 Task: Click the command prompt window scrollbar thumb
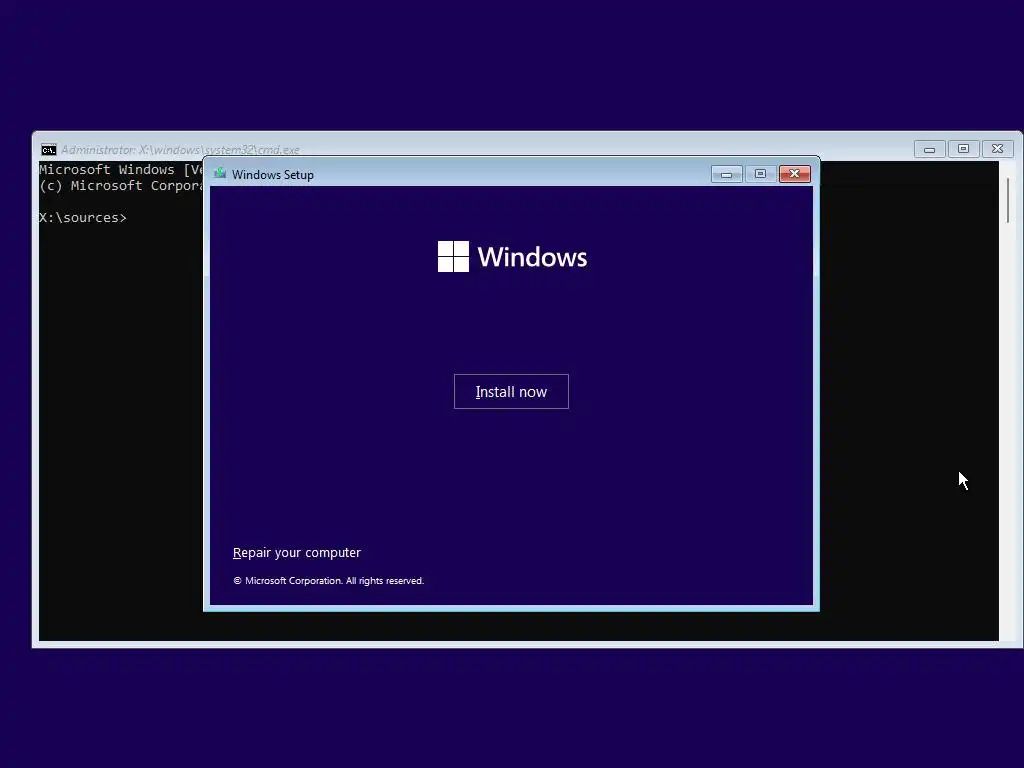pos(1008,199)
